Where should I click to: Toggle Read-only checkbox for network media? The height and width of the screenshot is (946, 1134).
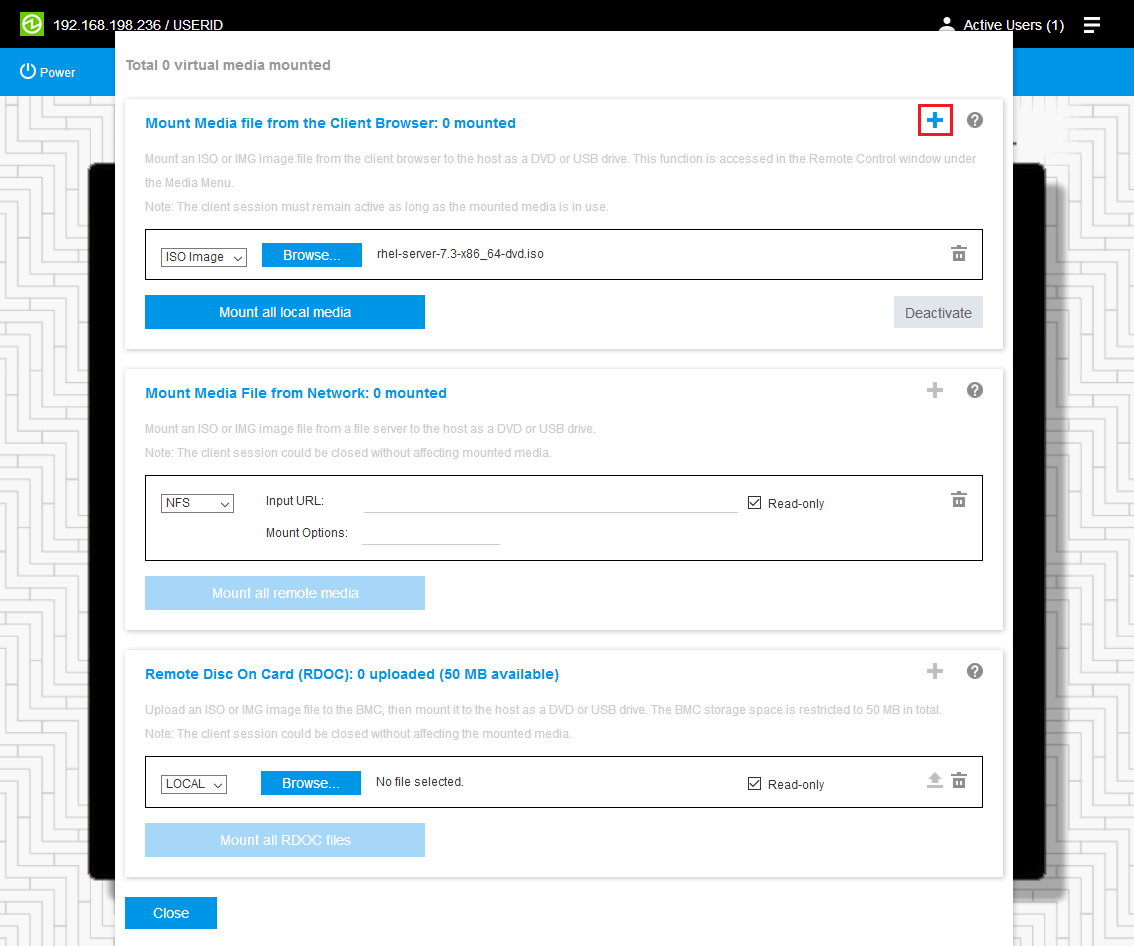coord(755,503)
